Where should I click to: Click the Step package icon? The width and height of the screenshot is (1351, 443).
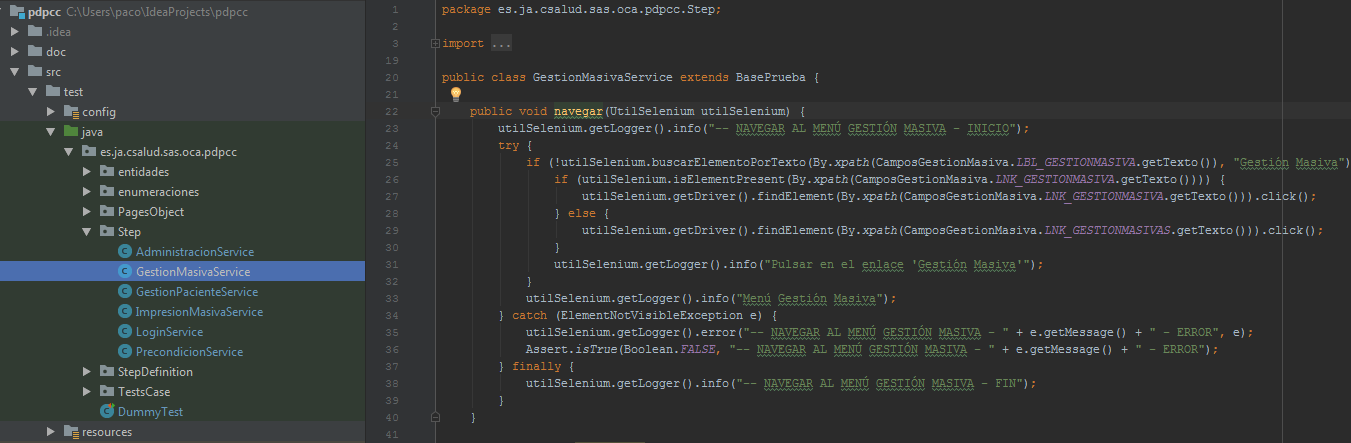coord(107,232)
